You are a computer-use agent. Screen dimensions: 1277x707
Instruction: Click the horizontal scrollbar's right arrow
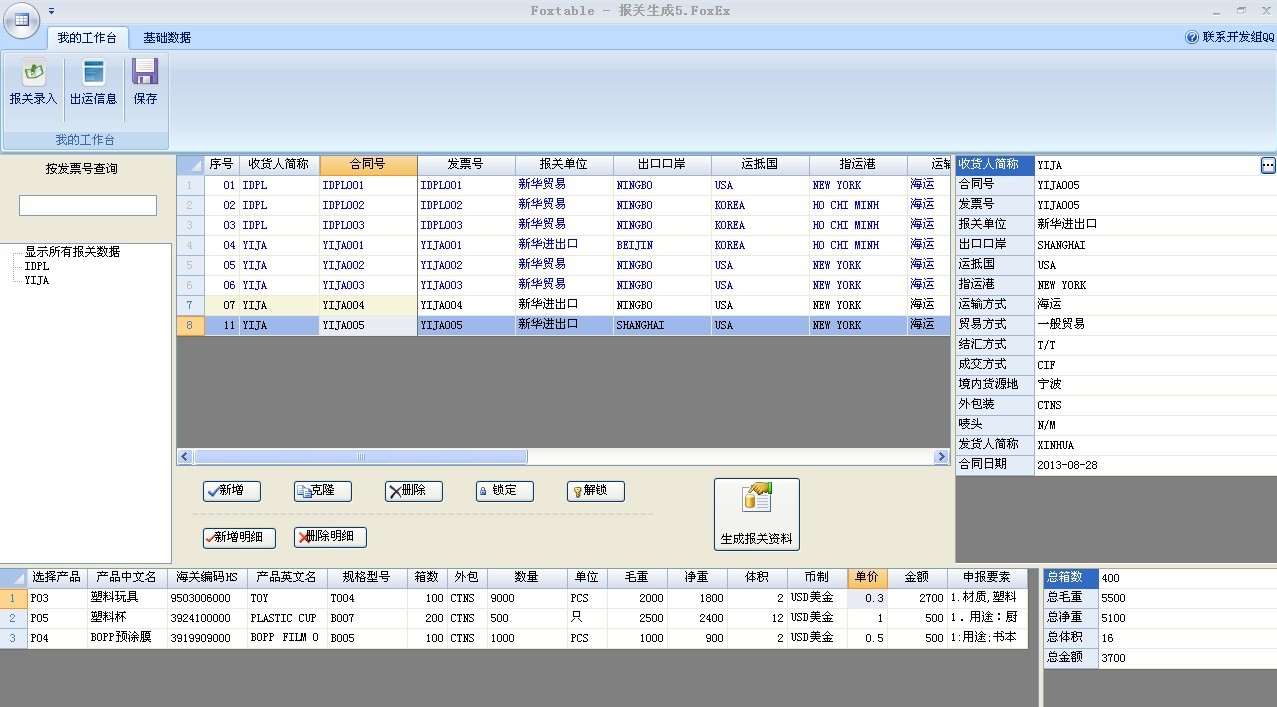click(941, 457)
